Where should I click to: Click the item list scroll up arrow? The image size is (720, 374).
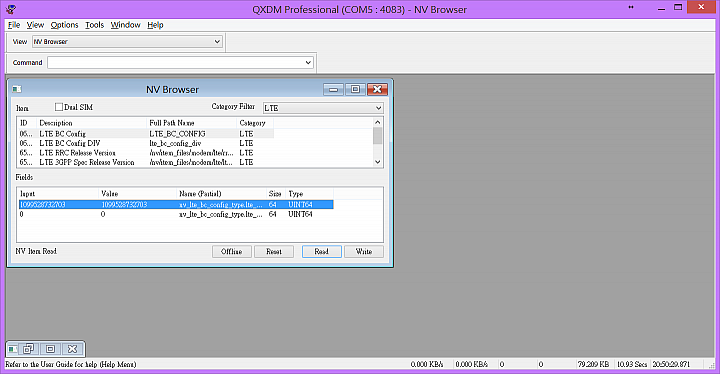point(377,122)
